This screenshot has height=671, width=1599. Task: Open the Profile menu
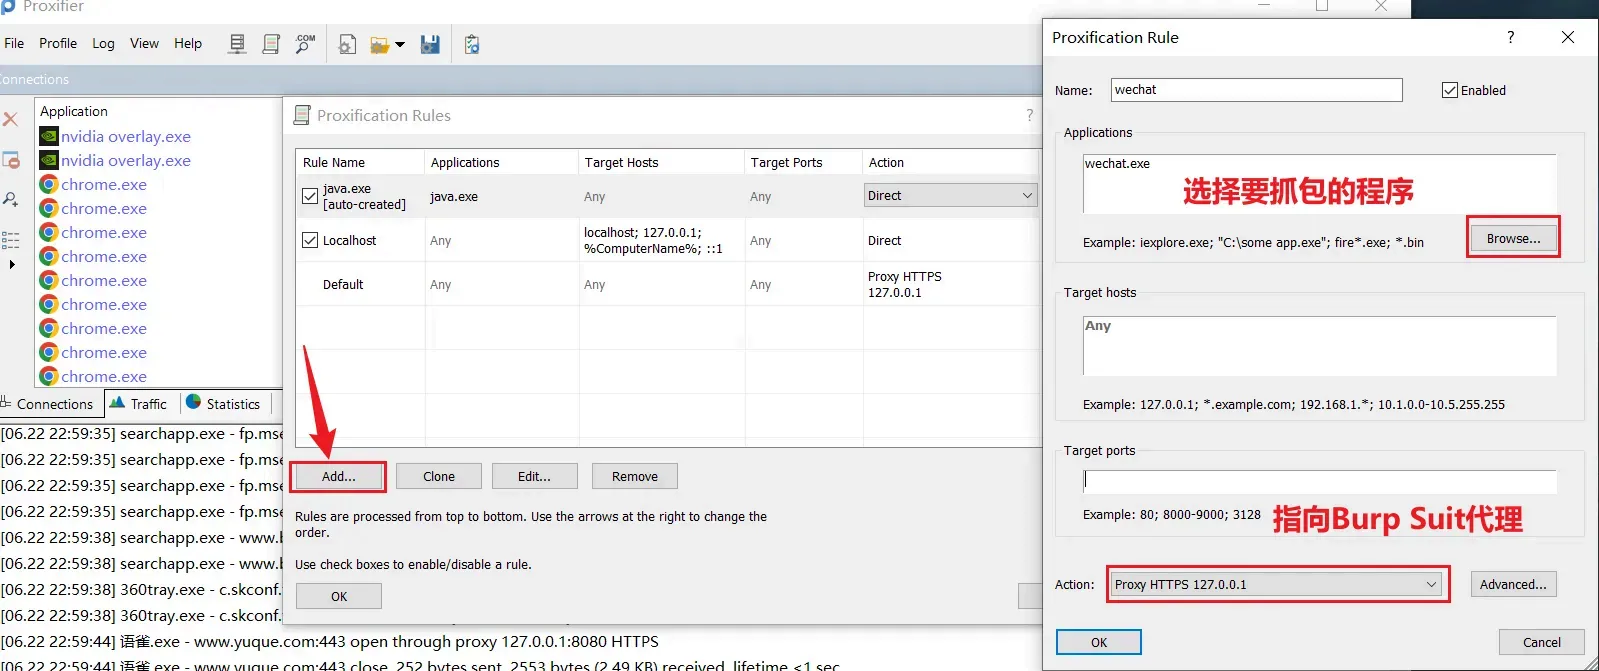tap(58, 43)
